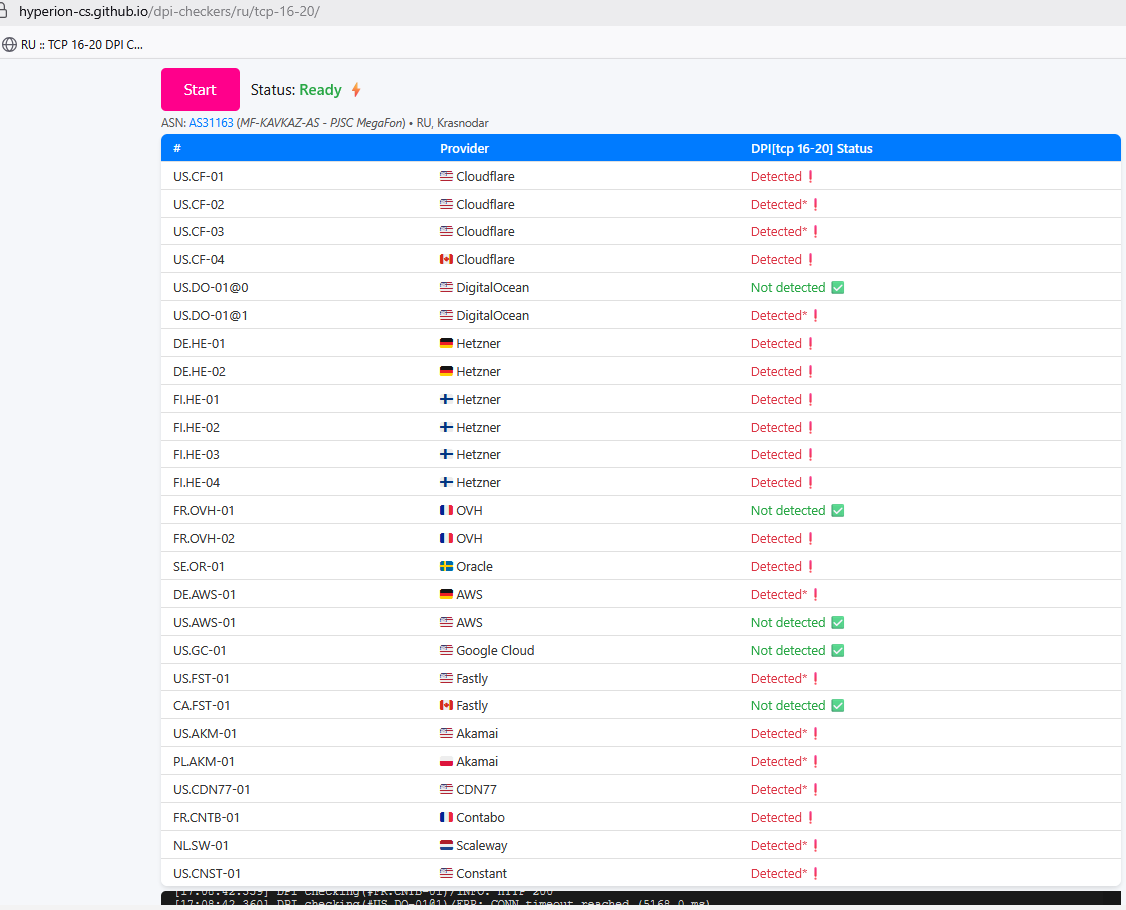This screenshot has width=1126, height=910.
Task: Click the Scaleway provider name
Action: (482, 845)
